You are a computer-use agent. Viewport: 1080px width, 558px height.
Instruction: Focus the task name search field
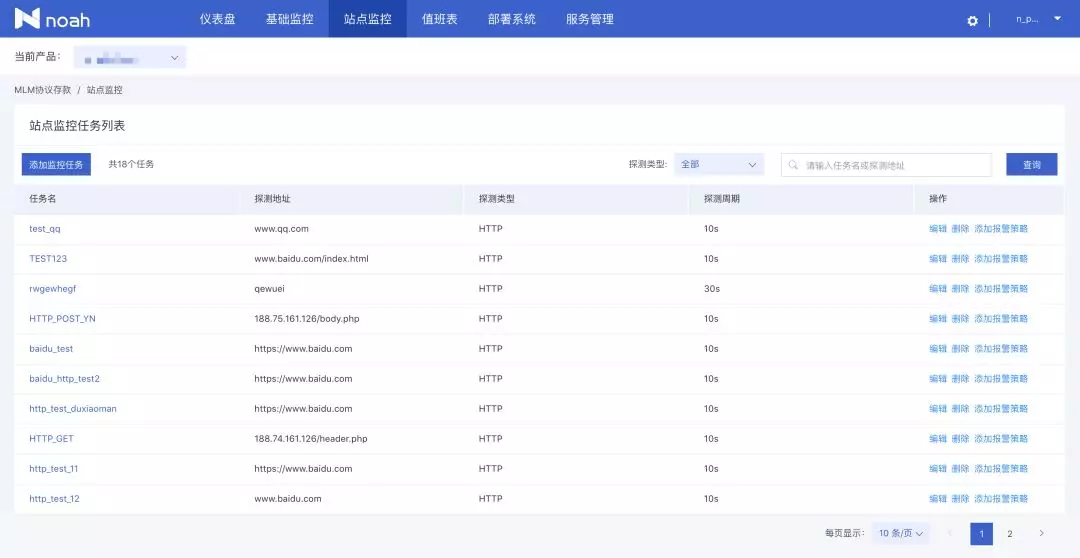(x=886, y=165)
